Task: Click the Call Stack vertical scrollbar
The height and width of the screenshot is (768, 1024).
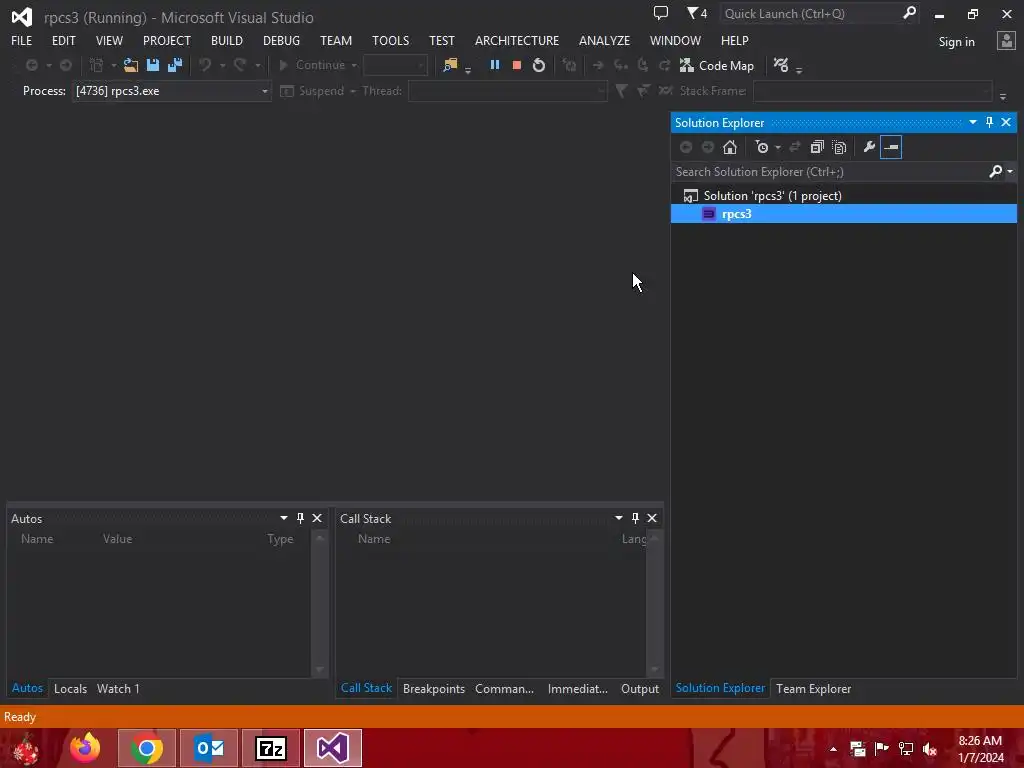Action: click(654, 604)
